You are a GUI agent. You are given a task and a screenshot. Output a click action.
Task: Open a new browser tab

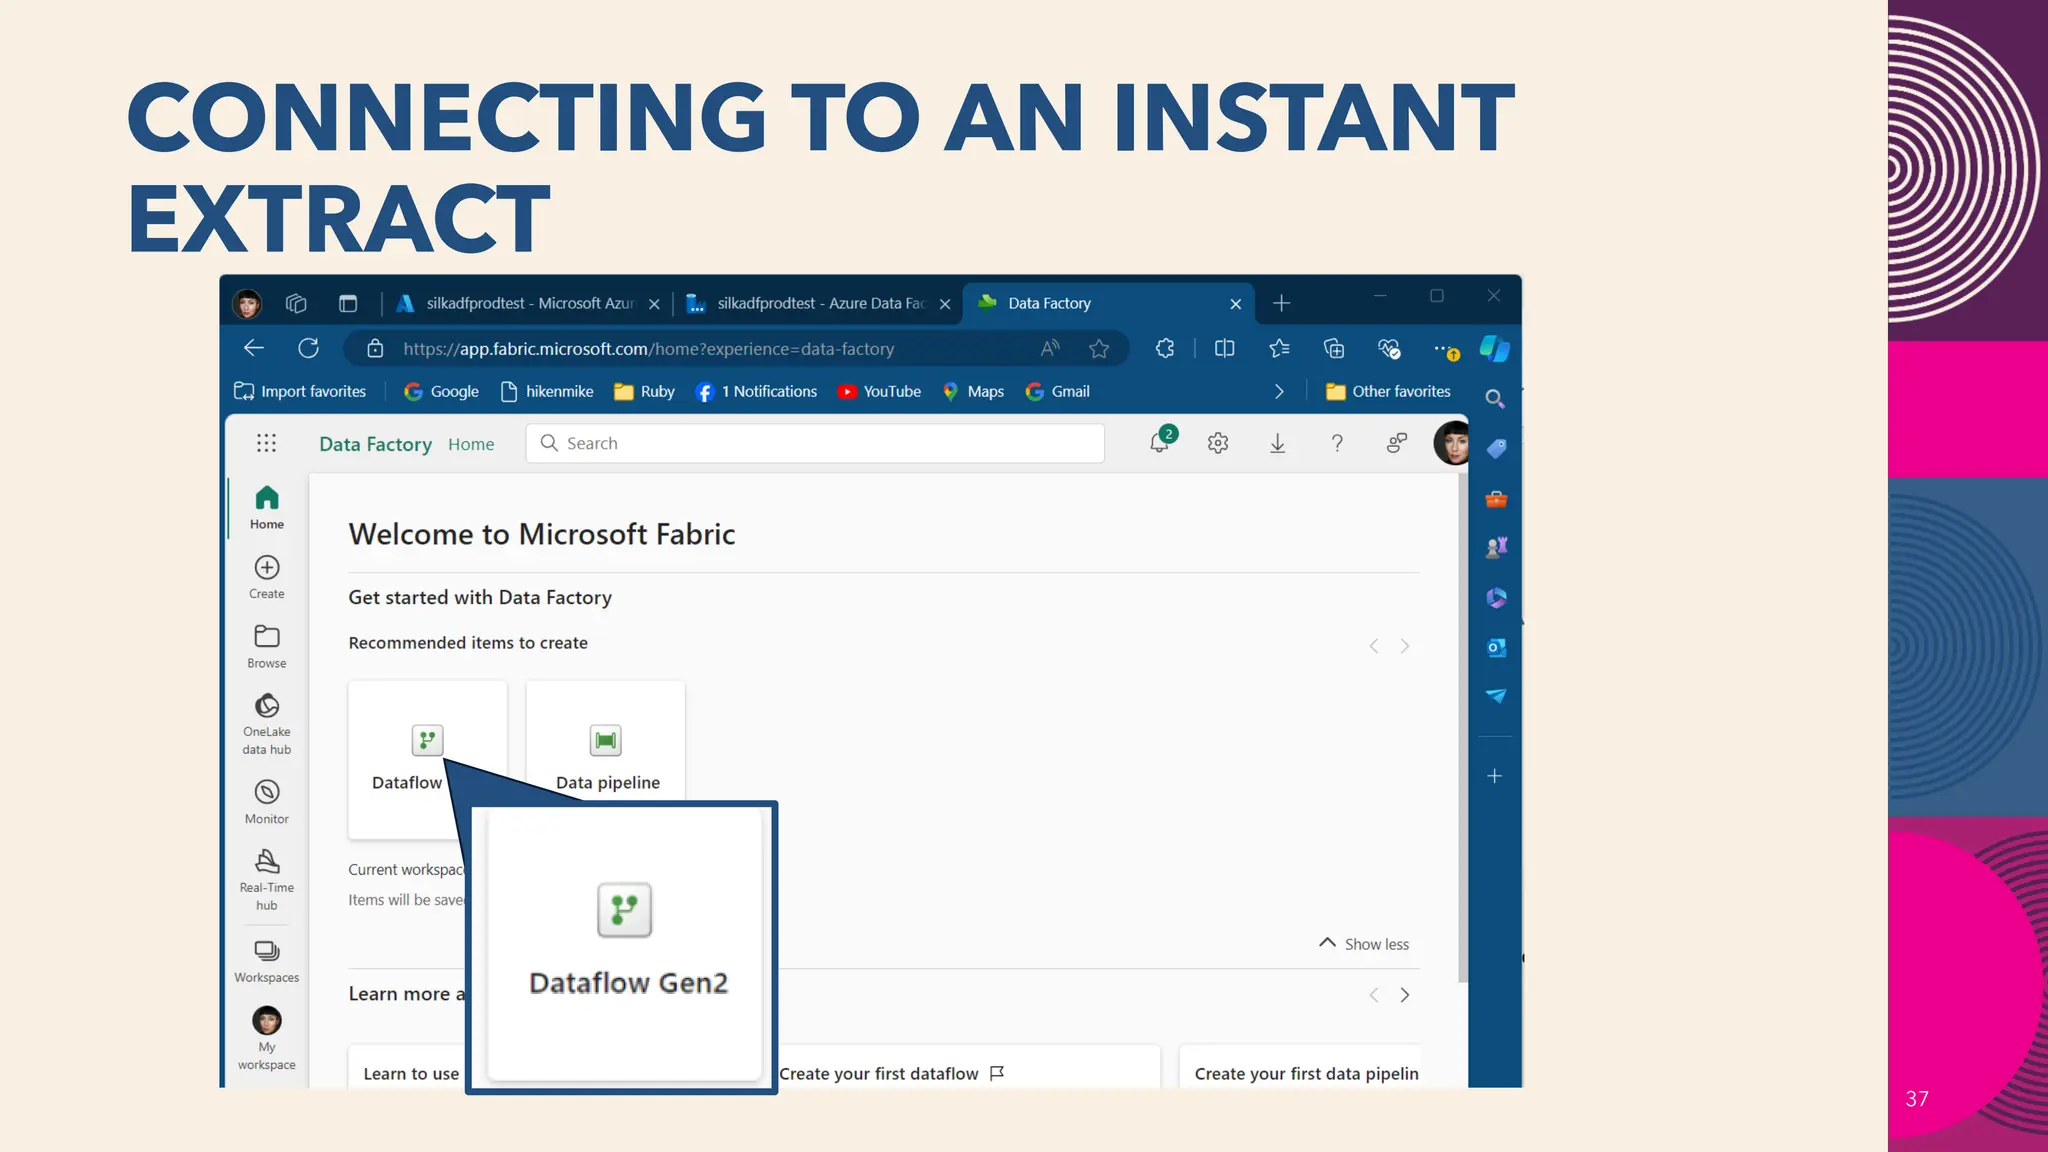coord(1281,303)
